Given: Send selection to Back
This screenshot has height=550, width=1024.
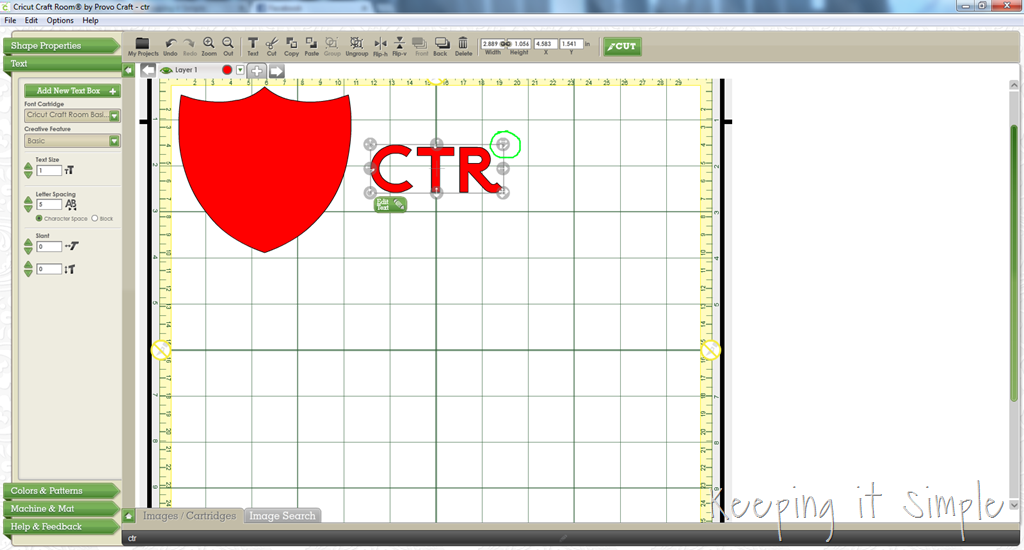Looking at the screenshot, I should (x=441, y=44).
